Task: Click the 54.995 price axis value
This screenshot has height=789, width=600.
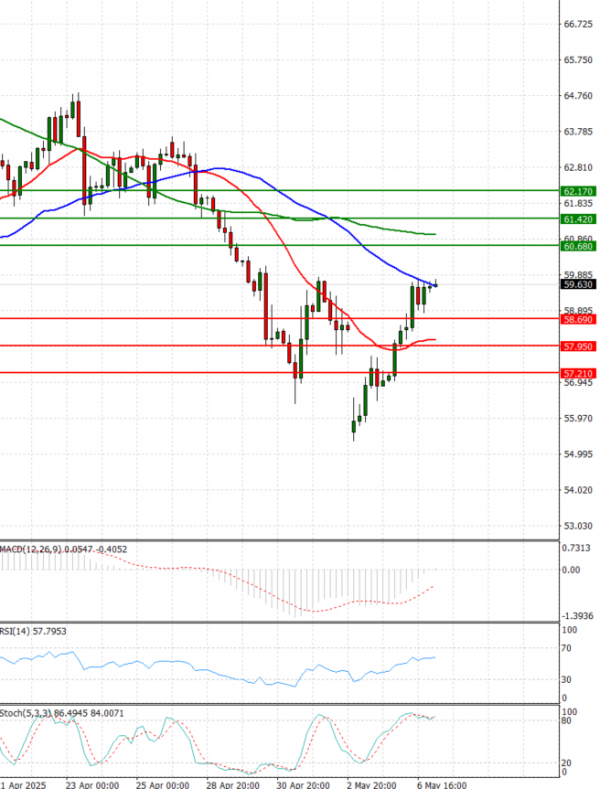Action: (578, 454)
